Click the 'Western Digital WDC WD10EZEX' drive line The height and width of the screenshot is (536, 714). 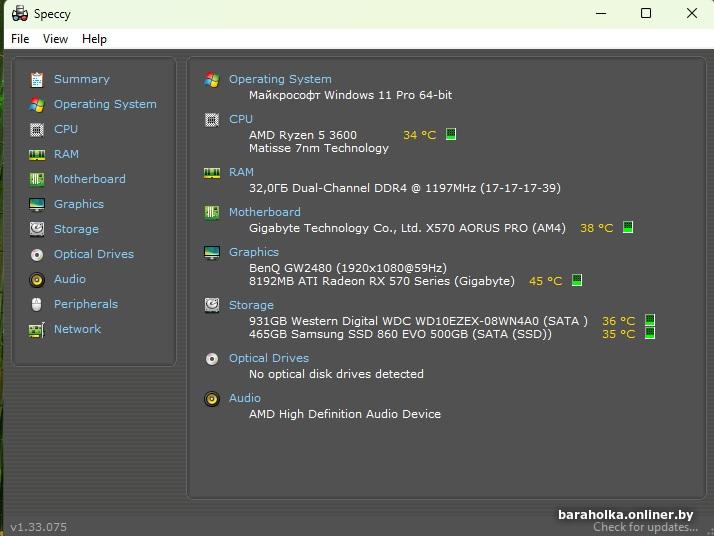[418, 321]
